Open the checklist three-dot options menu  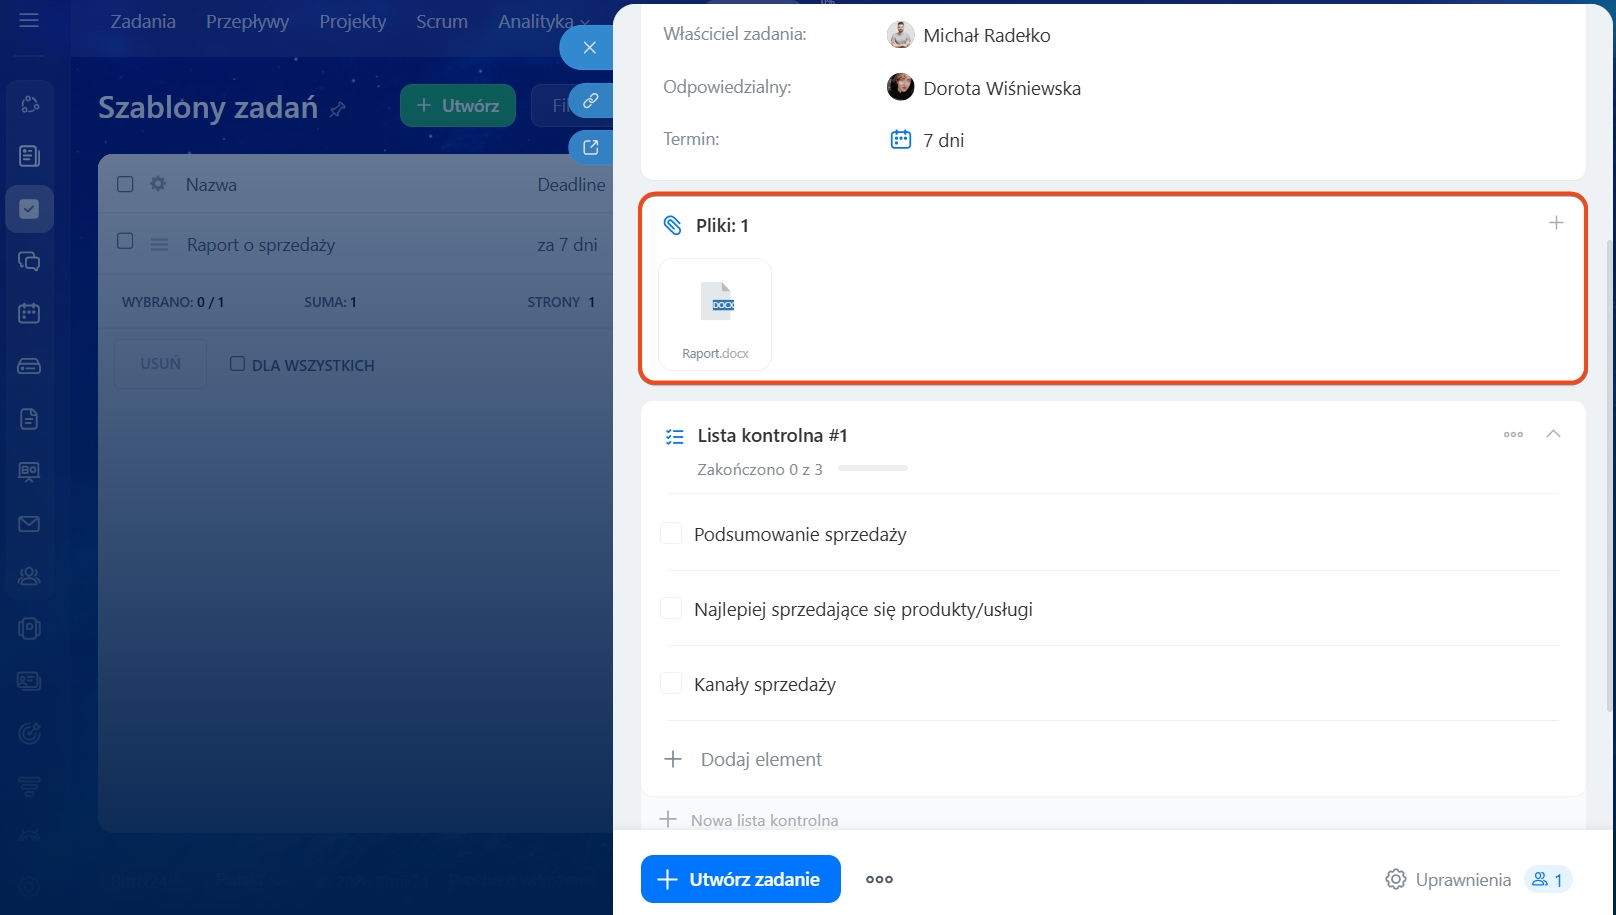[1513, 434]
